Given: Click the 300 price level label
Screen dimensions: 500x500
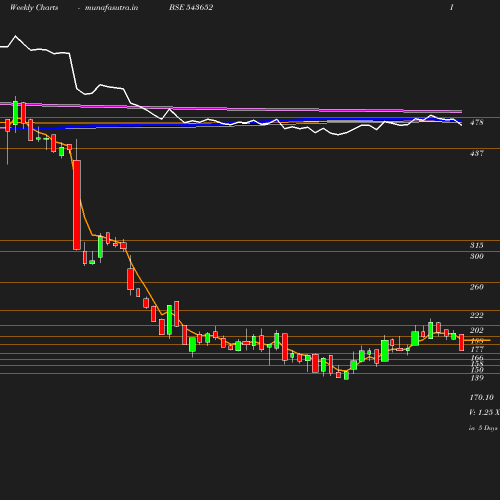Looking at the screenshot, I should click(x=476, y=256).
